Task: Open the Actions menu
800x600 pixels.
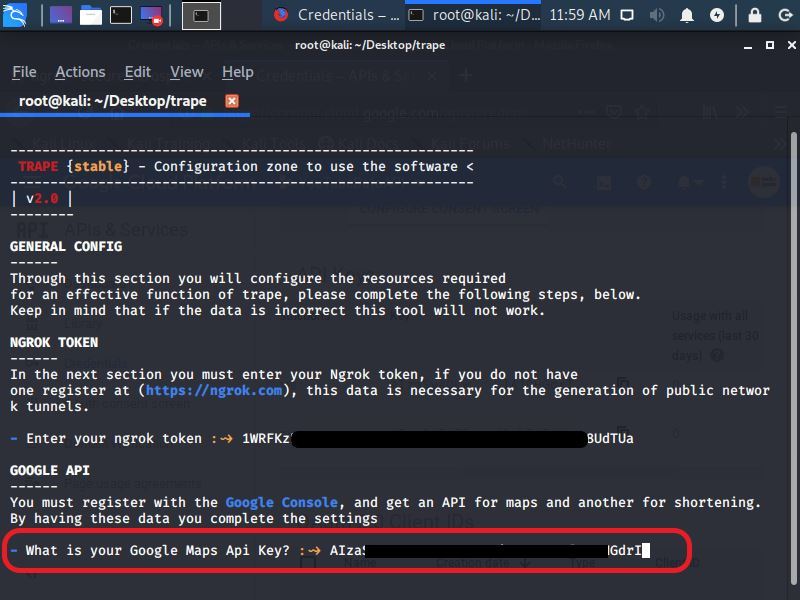Action: [80, 72]
